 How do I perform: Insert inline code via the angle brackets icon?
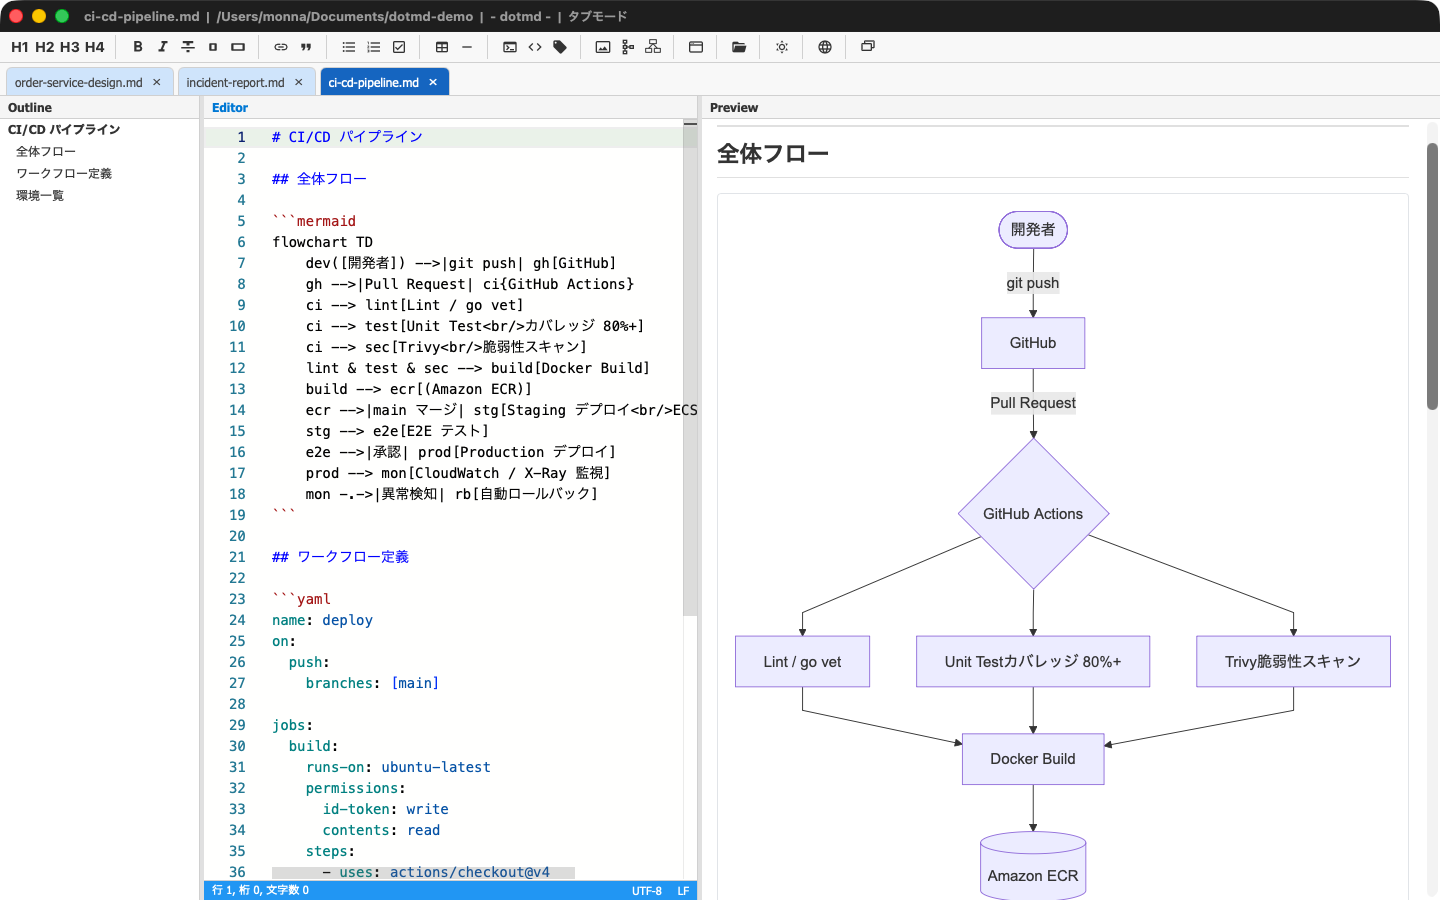pyautogui.click(x=535, y=47)
